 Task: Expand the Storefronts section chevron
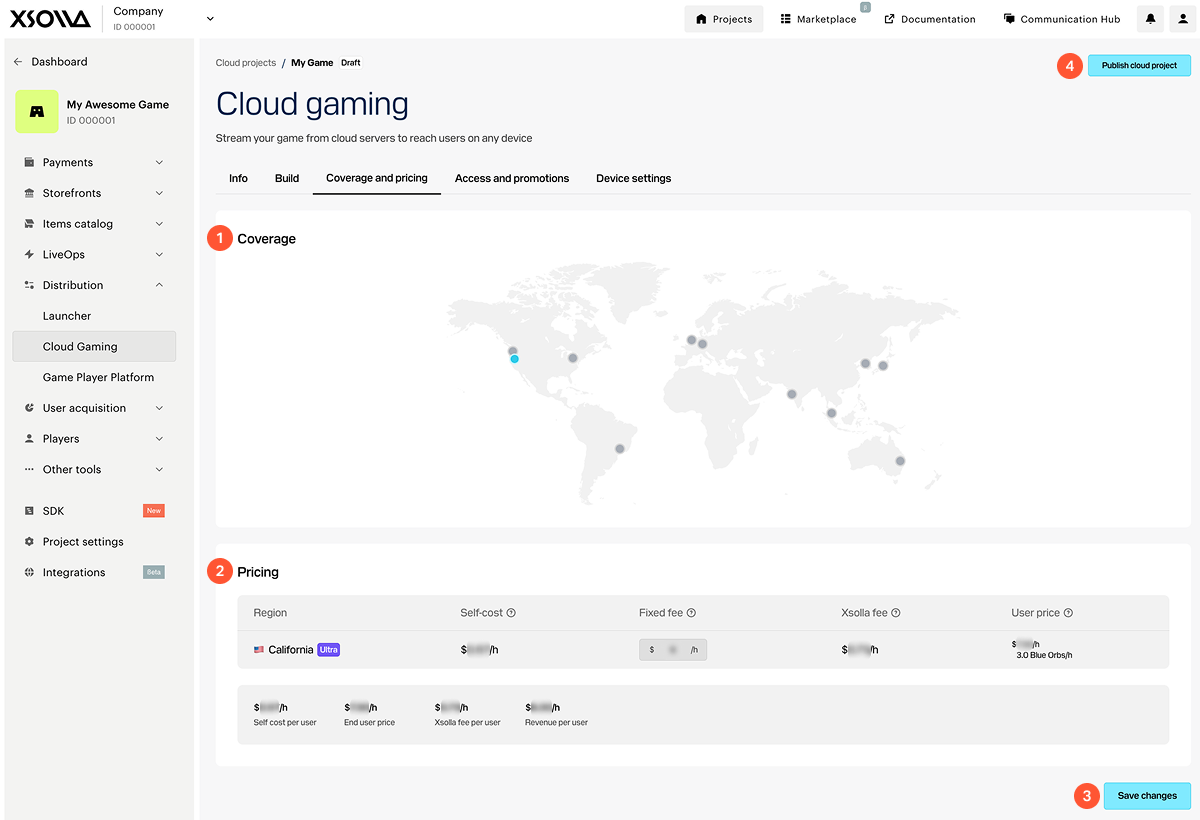click(x=160, y=193)
